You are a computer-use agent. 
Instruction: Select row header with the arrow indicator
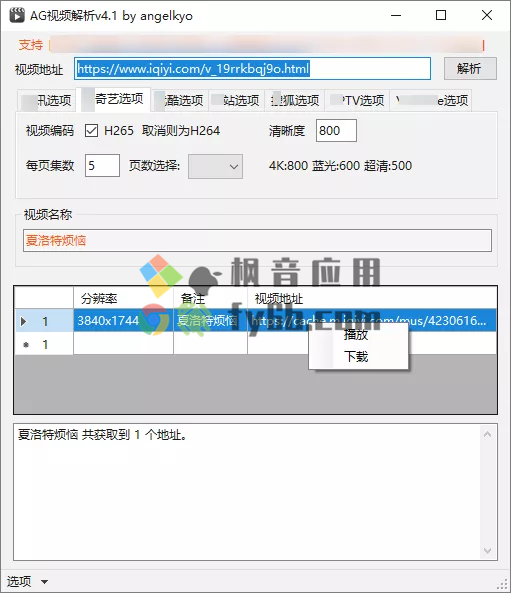point(44,321)
